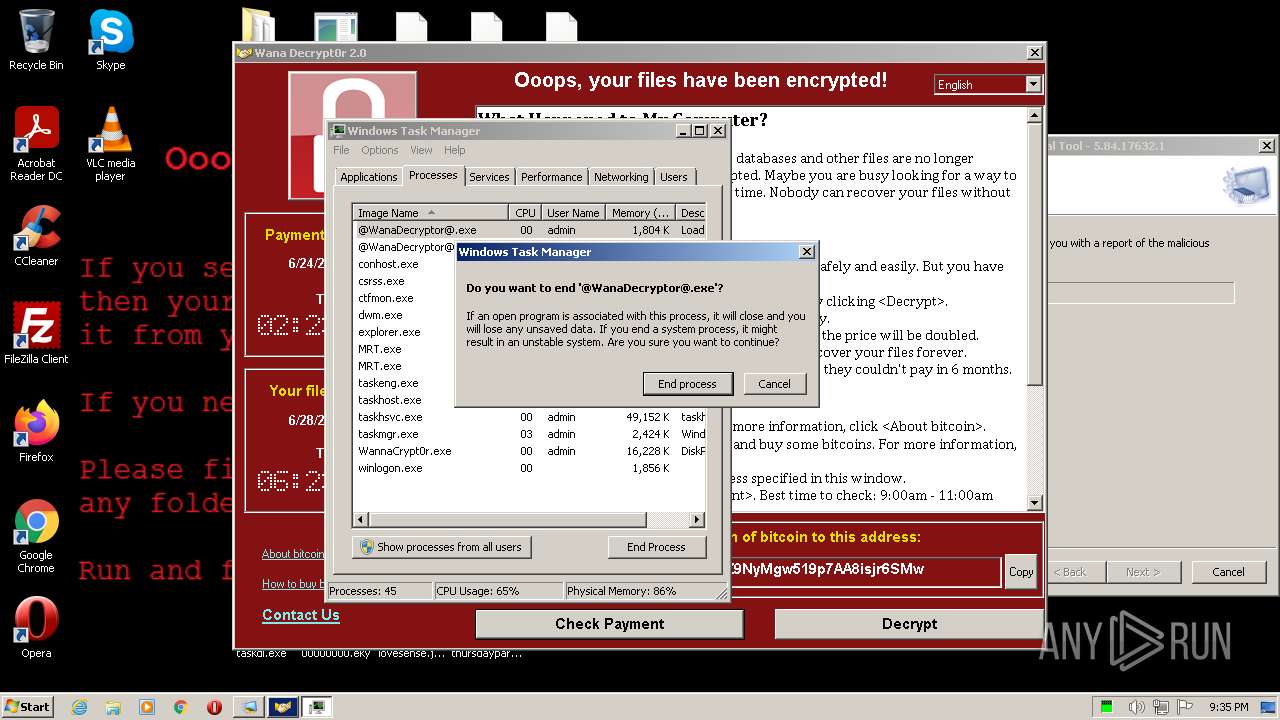
Task: Open the Contact Us link
Action: pos(301,615)
